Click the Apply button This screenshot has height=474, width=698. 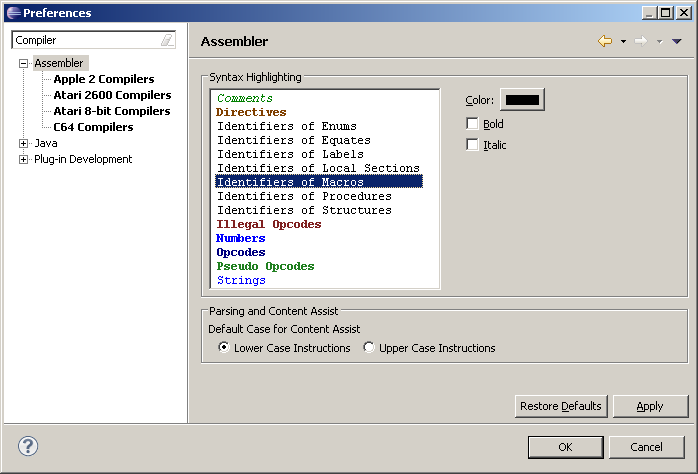pos(650,406)
